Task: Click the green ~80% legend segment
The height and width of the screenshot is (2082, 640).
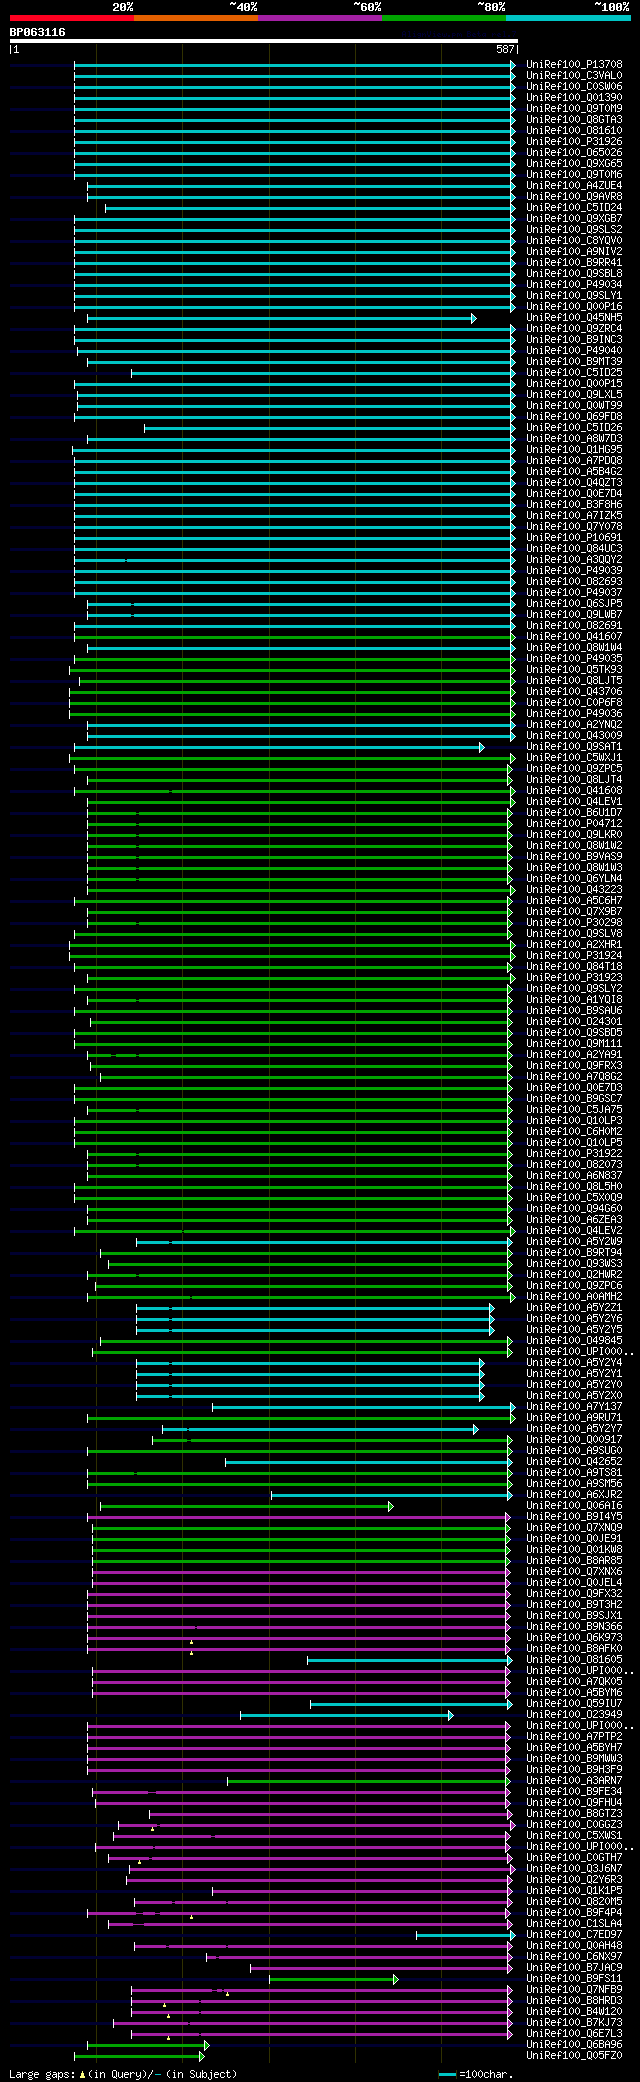Action: 444,18
